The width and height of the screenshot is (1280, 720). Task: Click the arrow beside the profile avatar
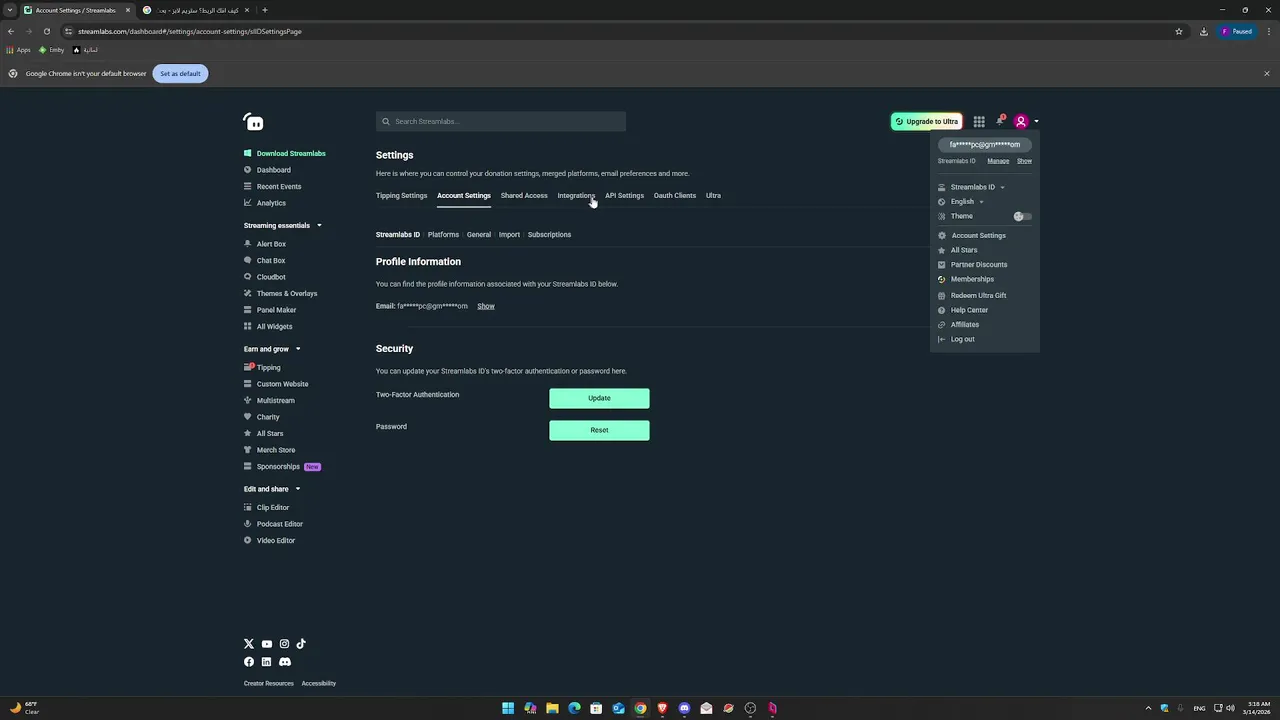pos(1036,122)
